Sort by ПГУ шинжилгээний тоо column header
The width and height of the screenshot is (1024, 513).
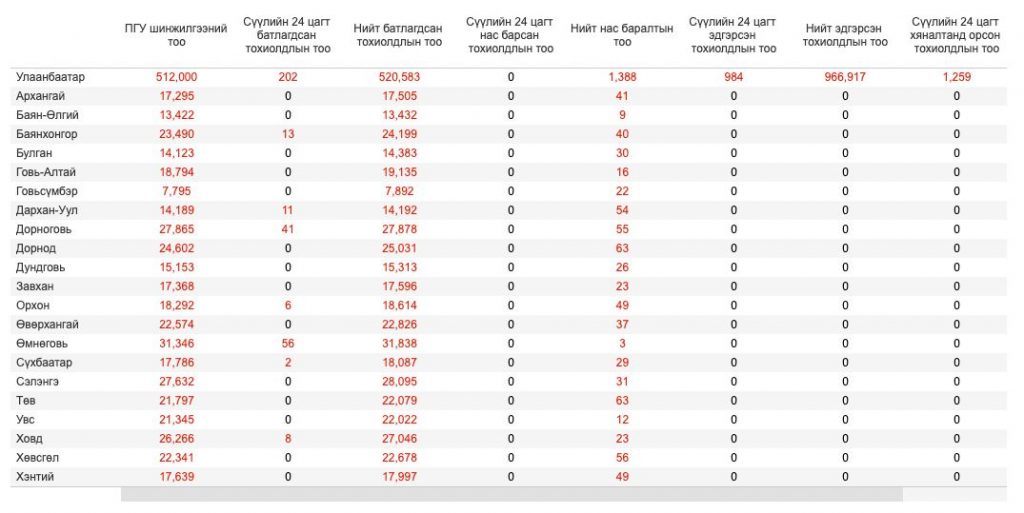[176, 35]
